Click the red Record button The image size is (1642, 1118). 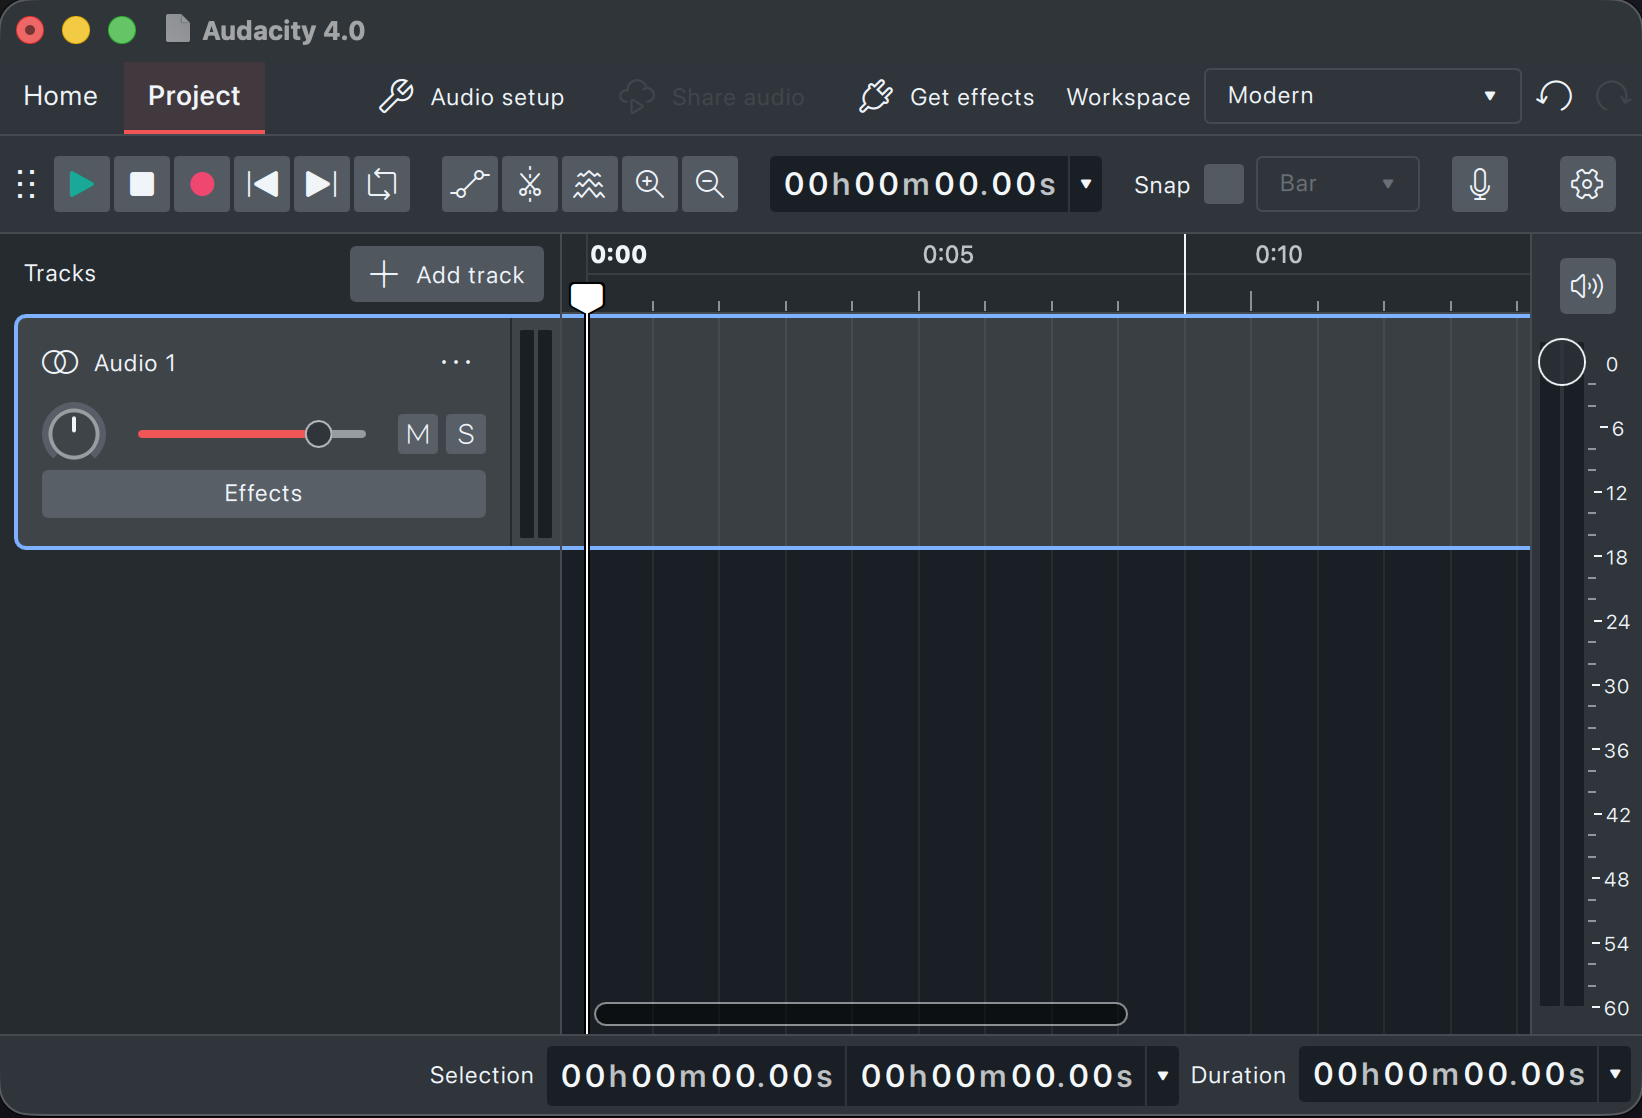[202, 184]
